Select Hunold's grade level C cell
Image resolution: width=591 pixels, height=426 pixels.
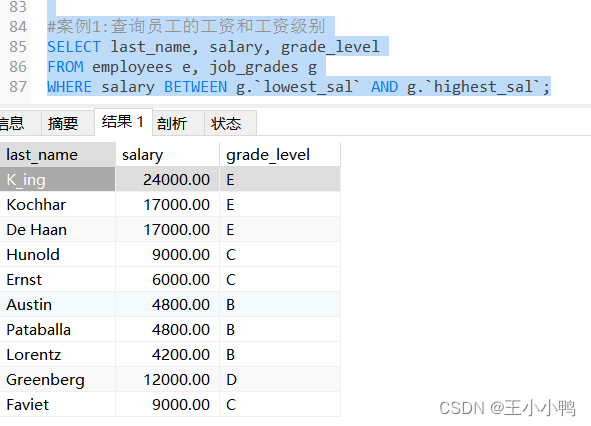click(x=280, y=254)
